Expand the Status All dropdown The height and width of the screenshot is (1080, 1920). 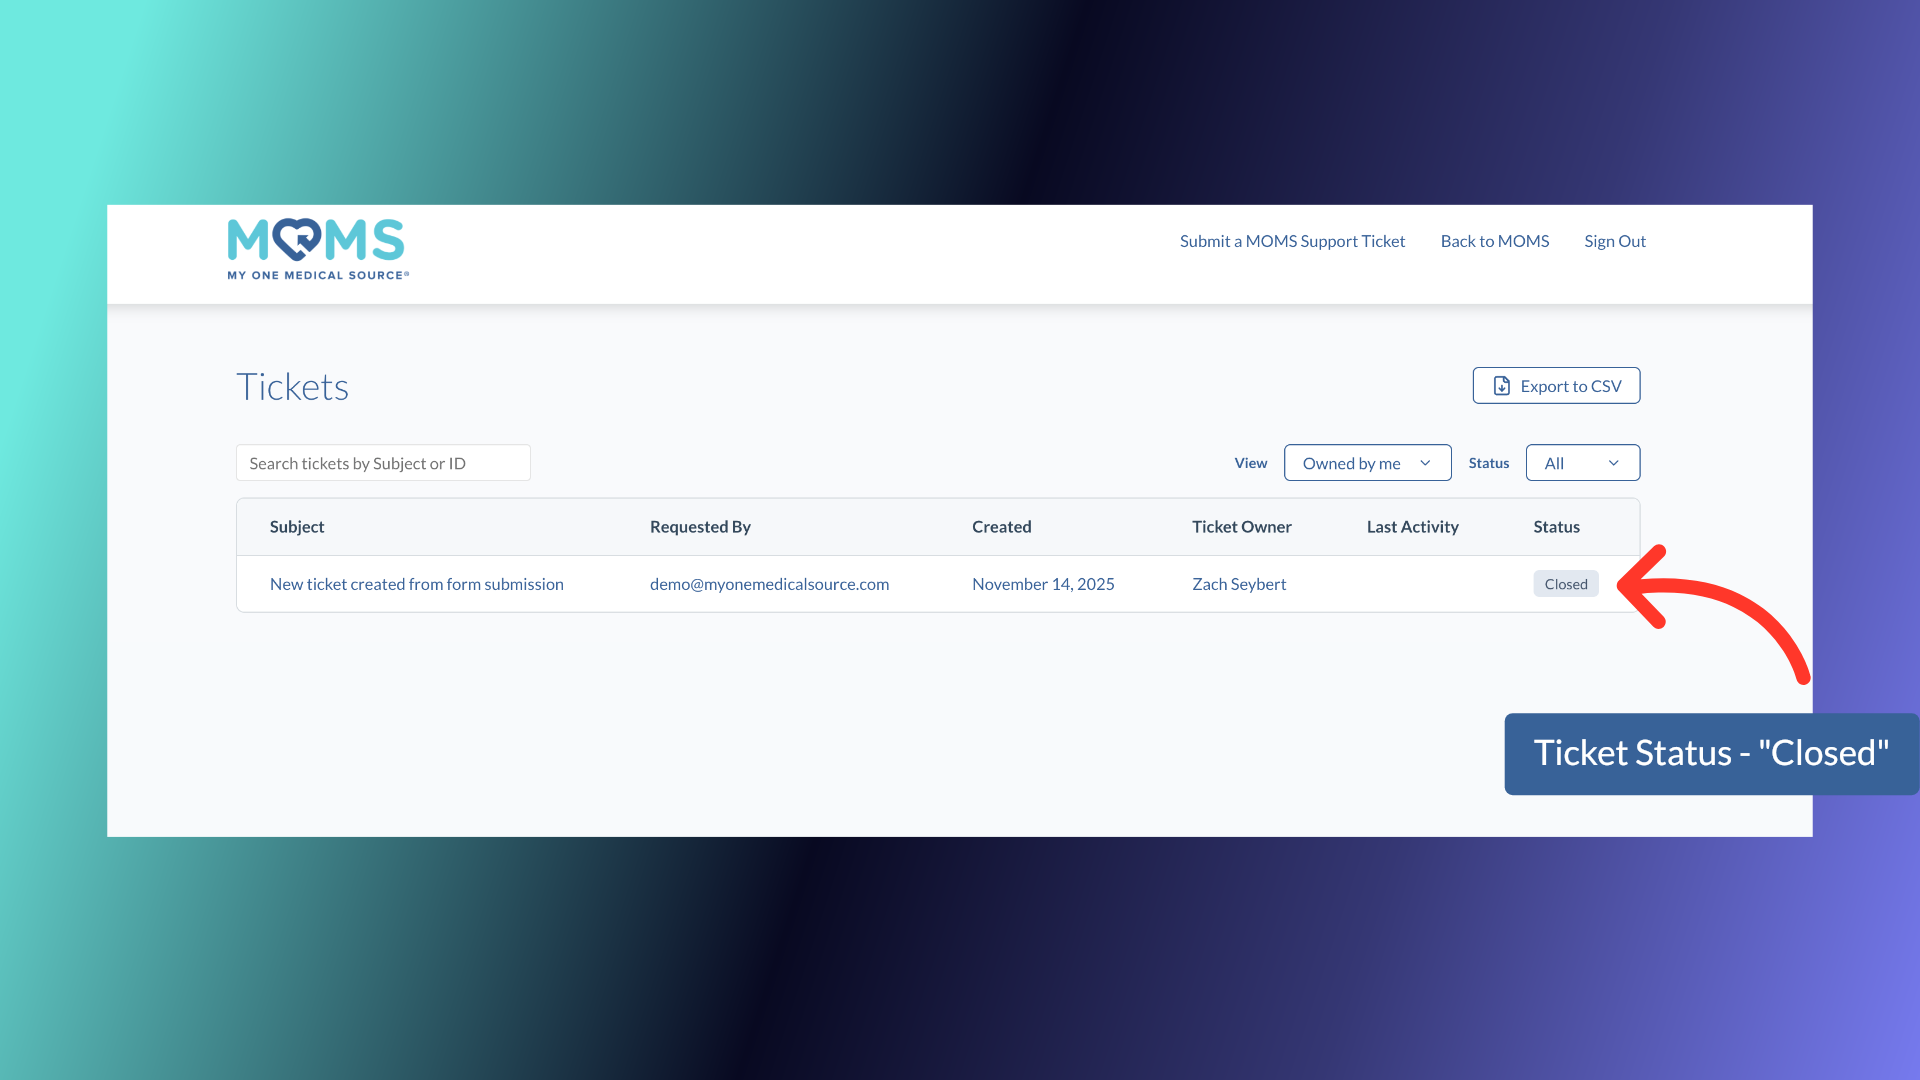pyautogui.click(x=1582, y=463)
